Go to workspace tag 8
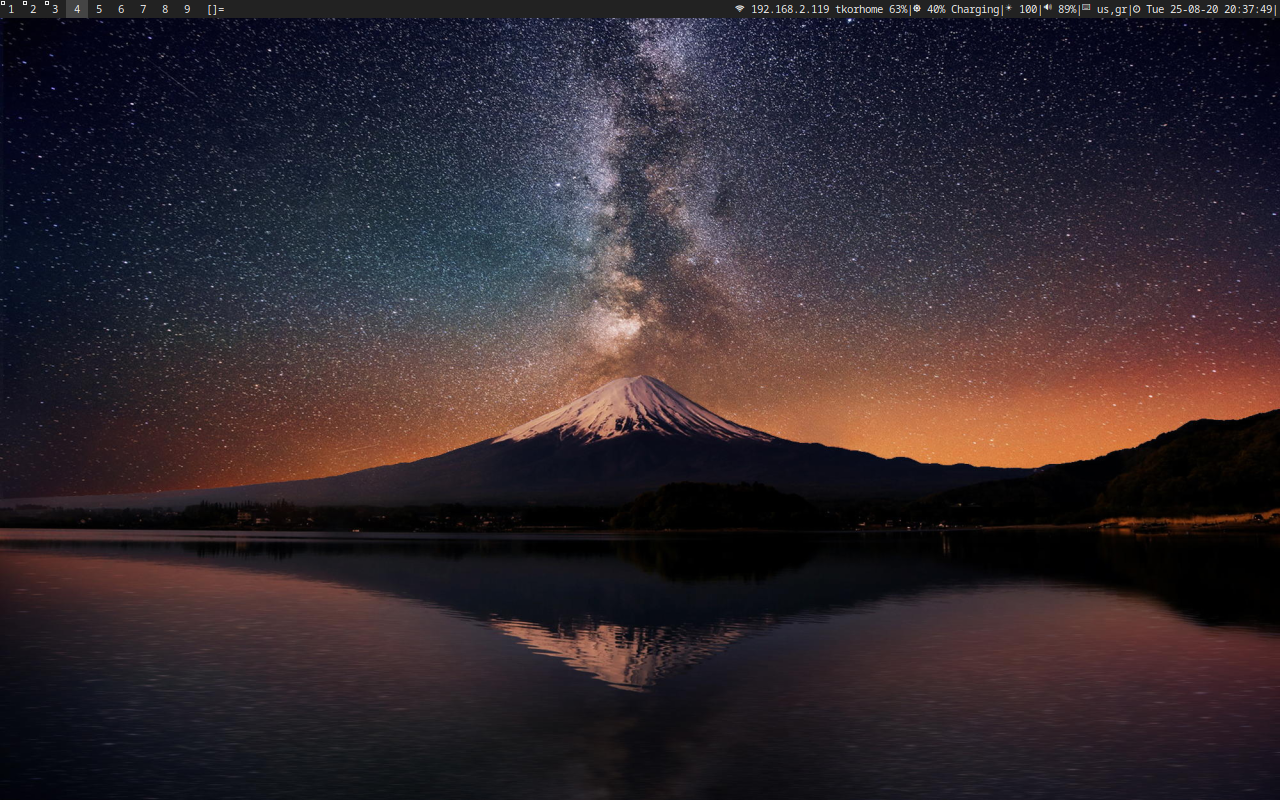 [165, 9]
